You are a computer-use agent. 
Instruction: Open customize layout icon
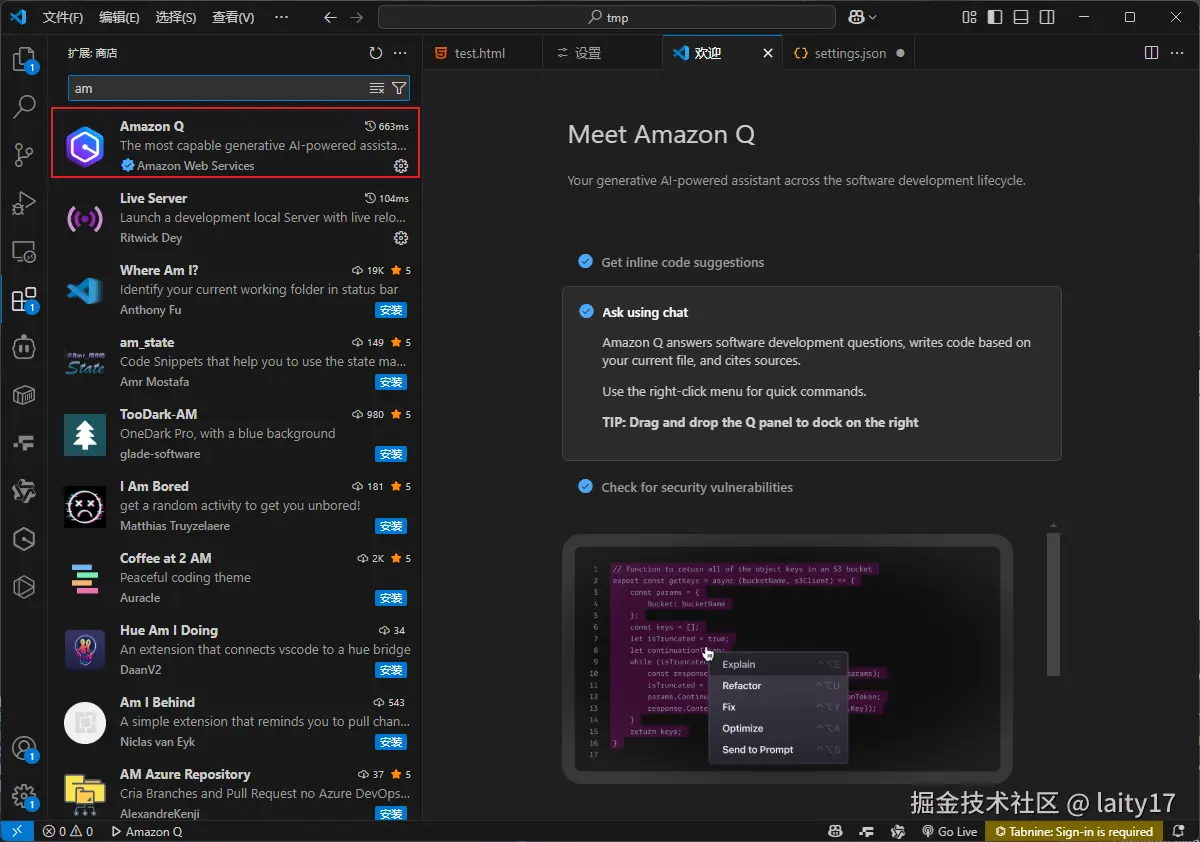tap(969, 17)
